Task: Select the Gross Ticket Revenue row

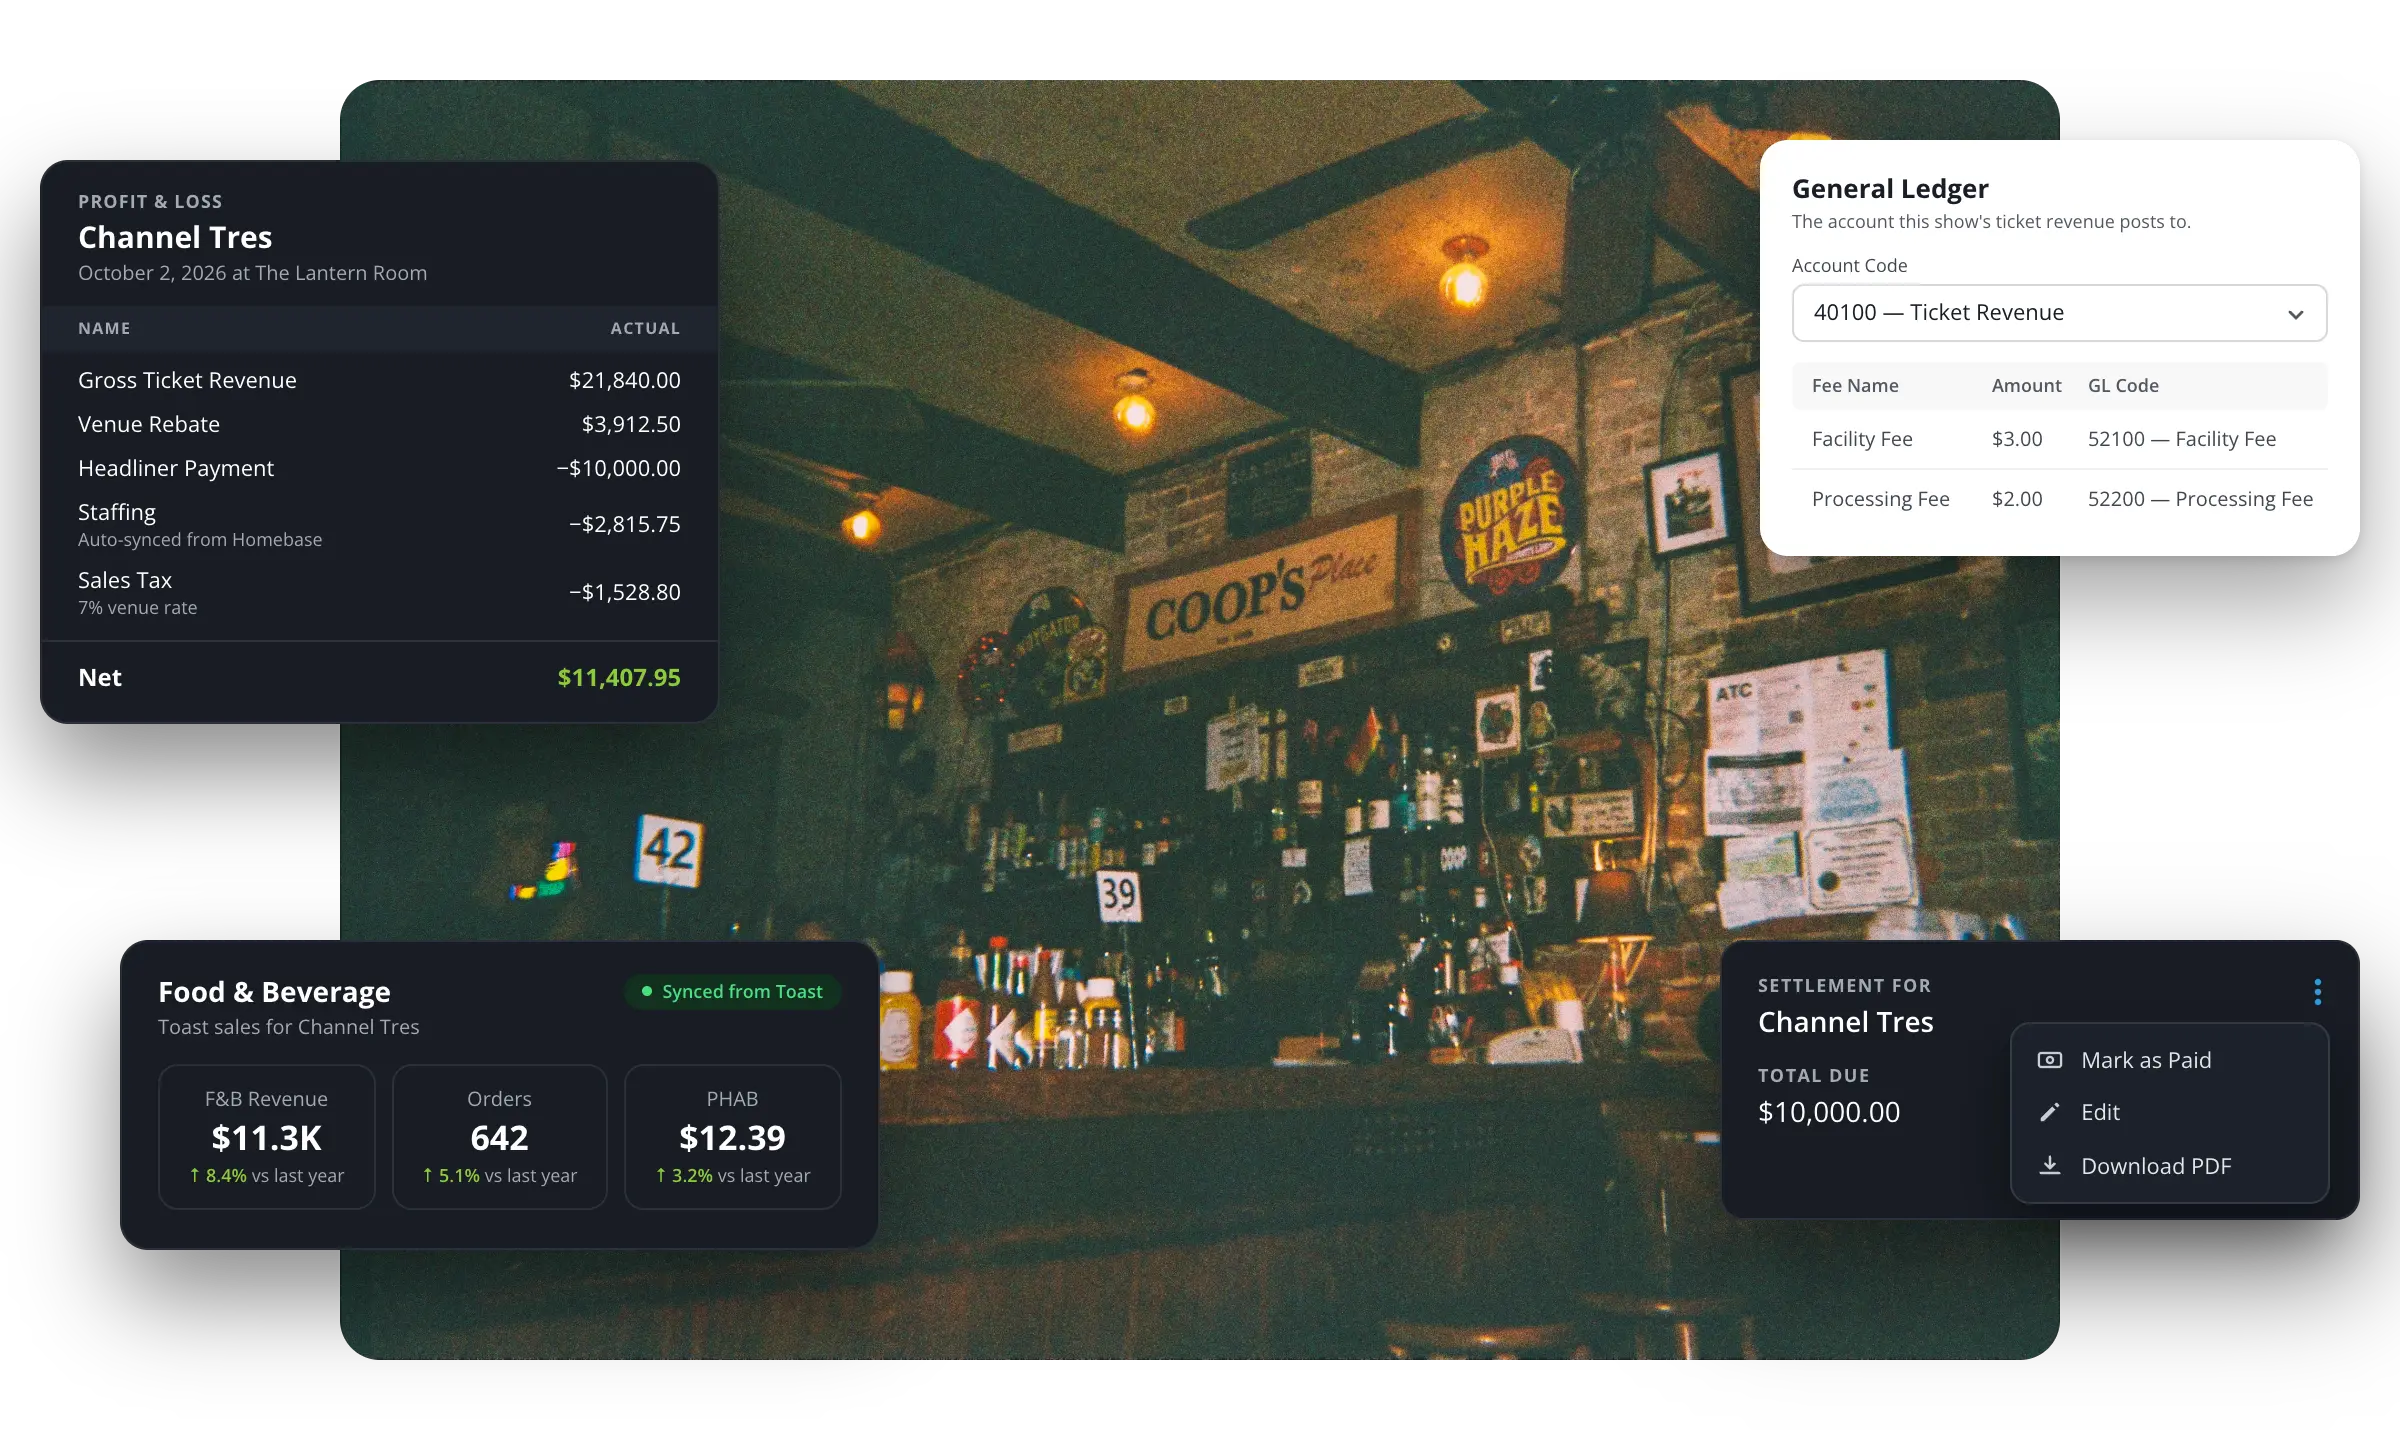Action: [379, 380]
